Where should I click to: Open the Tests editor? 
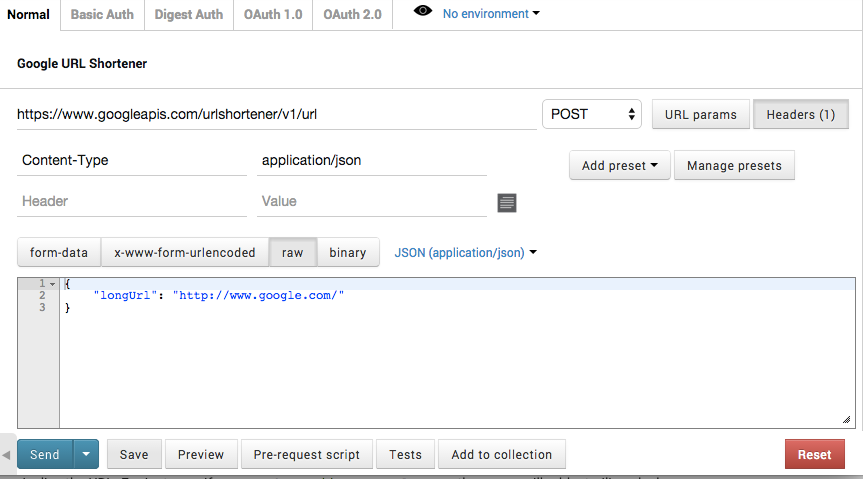coord(406,454)
